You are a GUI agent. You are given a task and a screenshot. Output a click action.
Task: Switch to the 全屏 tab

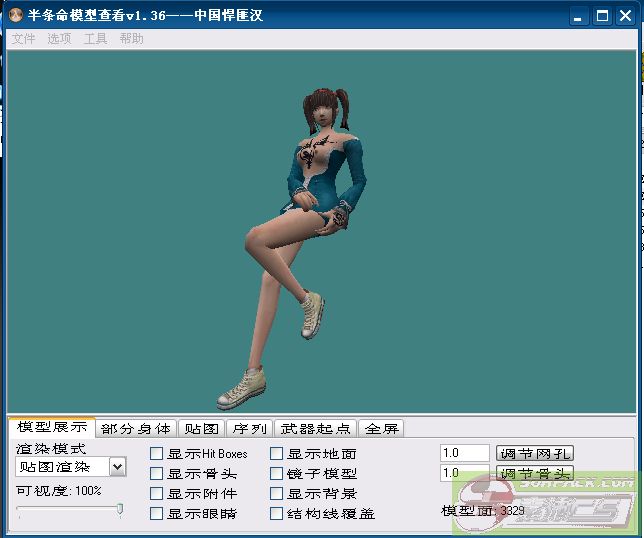(x=381, y=429)
